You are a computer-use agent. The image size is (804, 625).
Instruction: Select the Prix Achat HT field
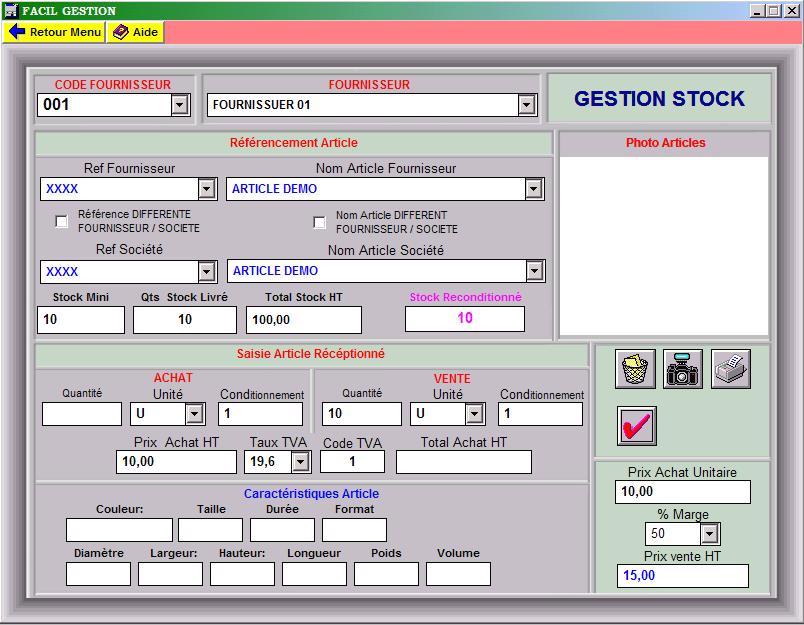[176, 462]
